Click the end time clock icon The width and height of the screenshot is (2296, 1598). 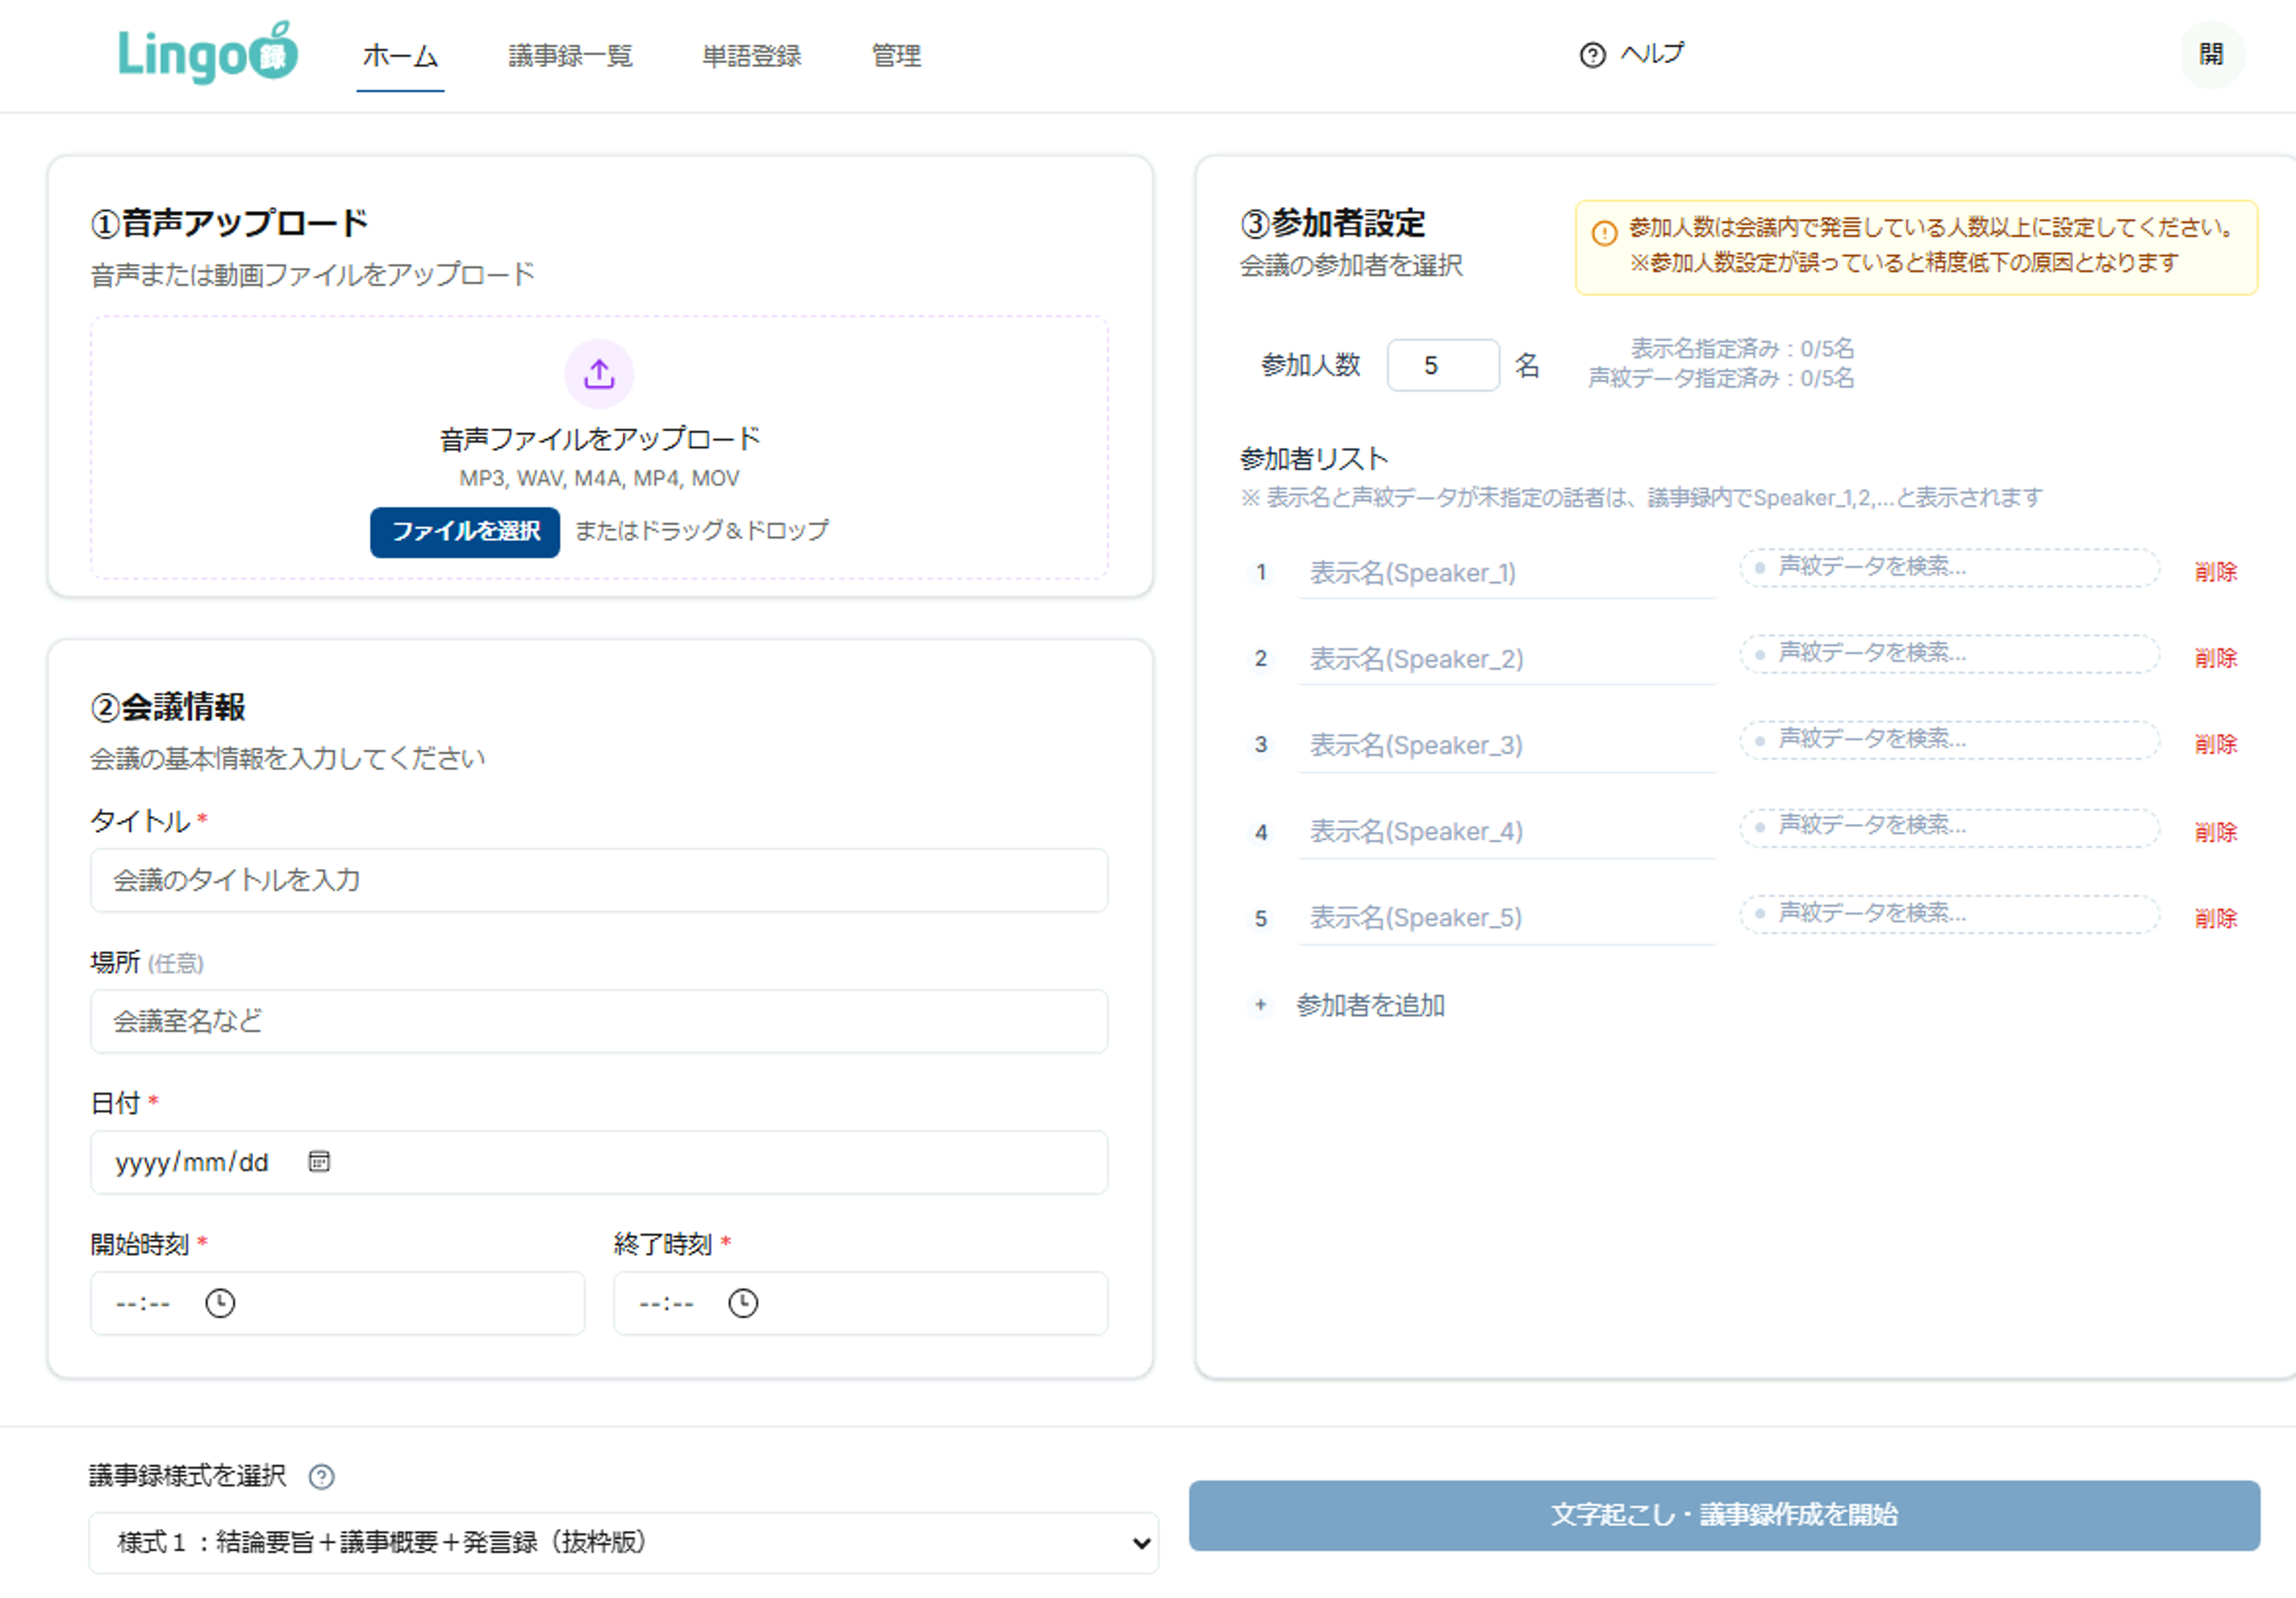743,1303
